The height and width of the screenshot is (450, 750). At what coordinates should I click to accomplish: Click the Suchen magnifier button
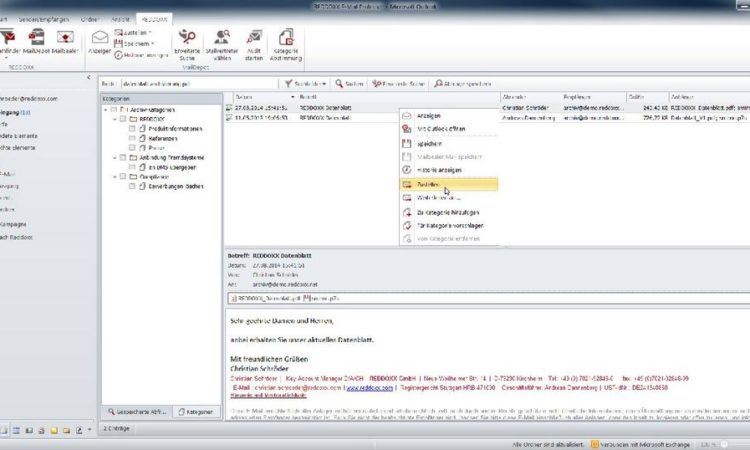[x=350, y=84]
